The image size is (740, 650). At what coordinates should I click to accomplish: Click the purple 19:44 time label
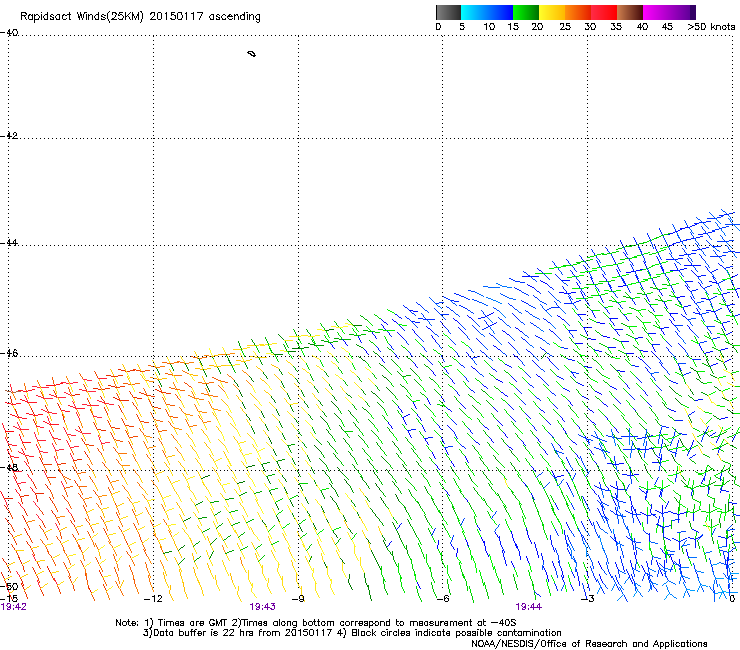point(528,607)
